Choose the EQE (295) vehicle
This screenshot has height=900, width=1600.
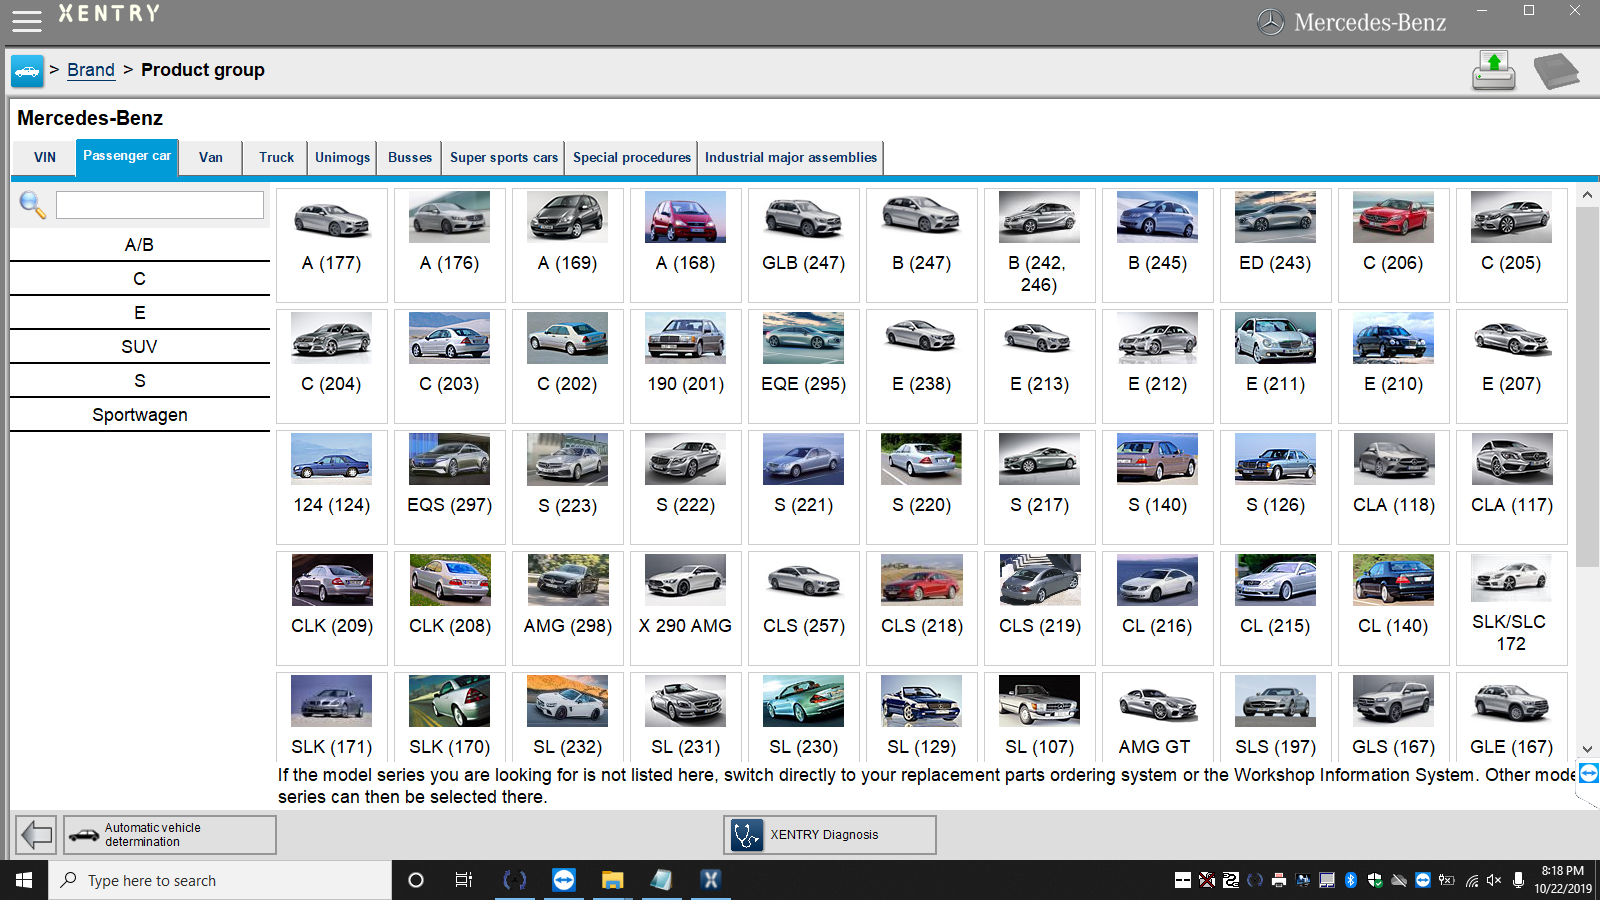click(x=804, y=366)
